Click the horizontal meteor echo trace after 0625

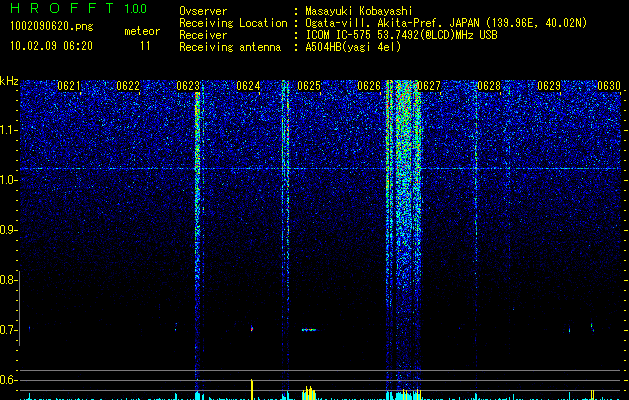pos(309,330)
